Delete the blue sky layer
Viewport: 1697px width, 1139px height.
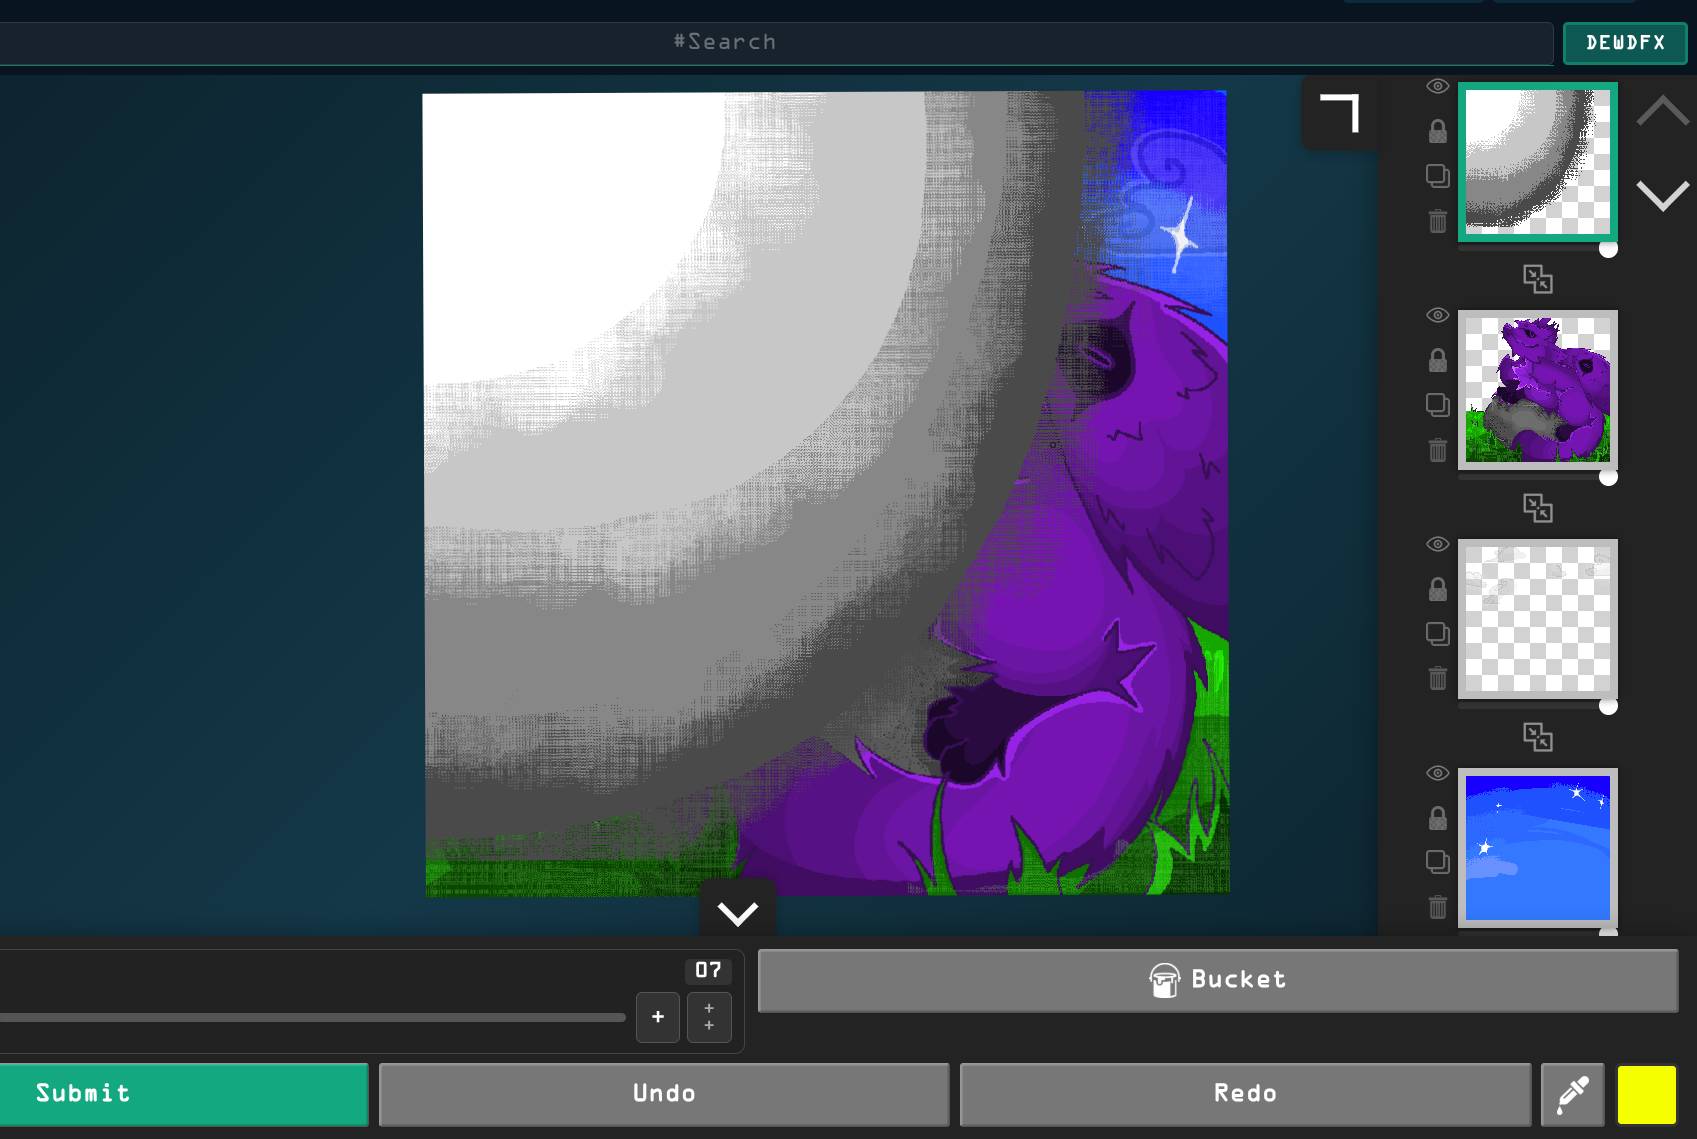[1437, 907]
